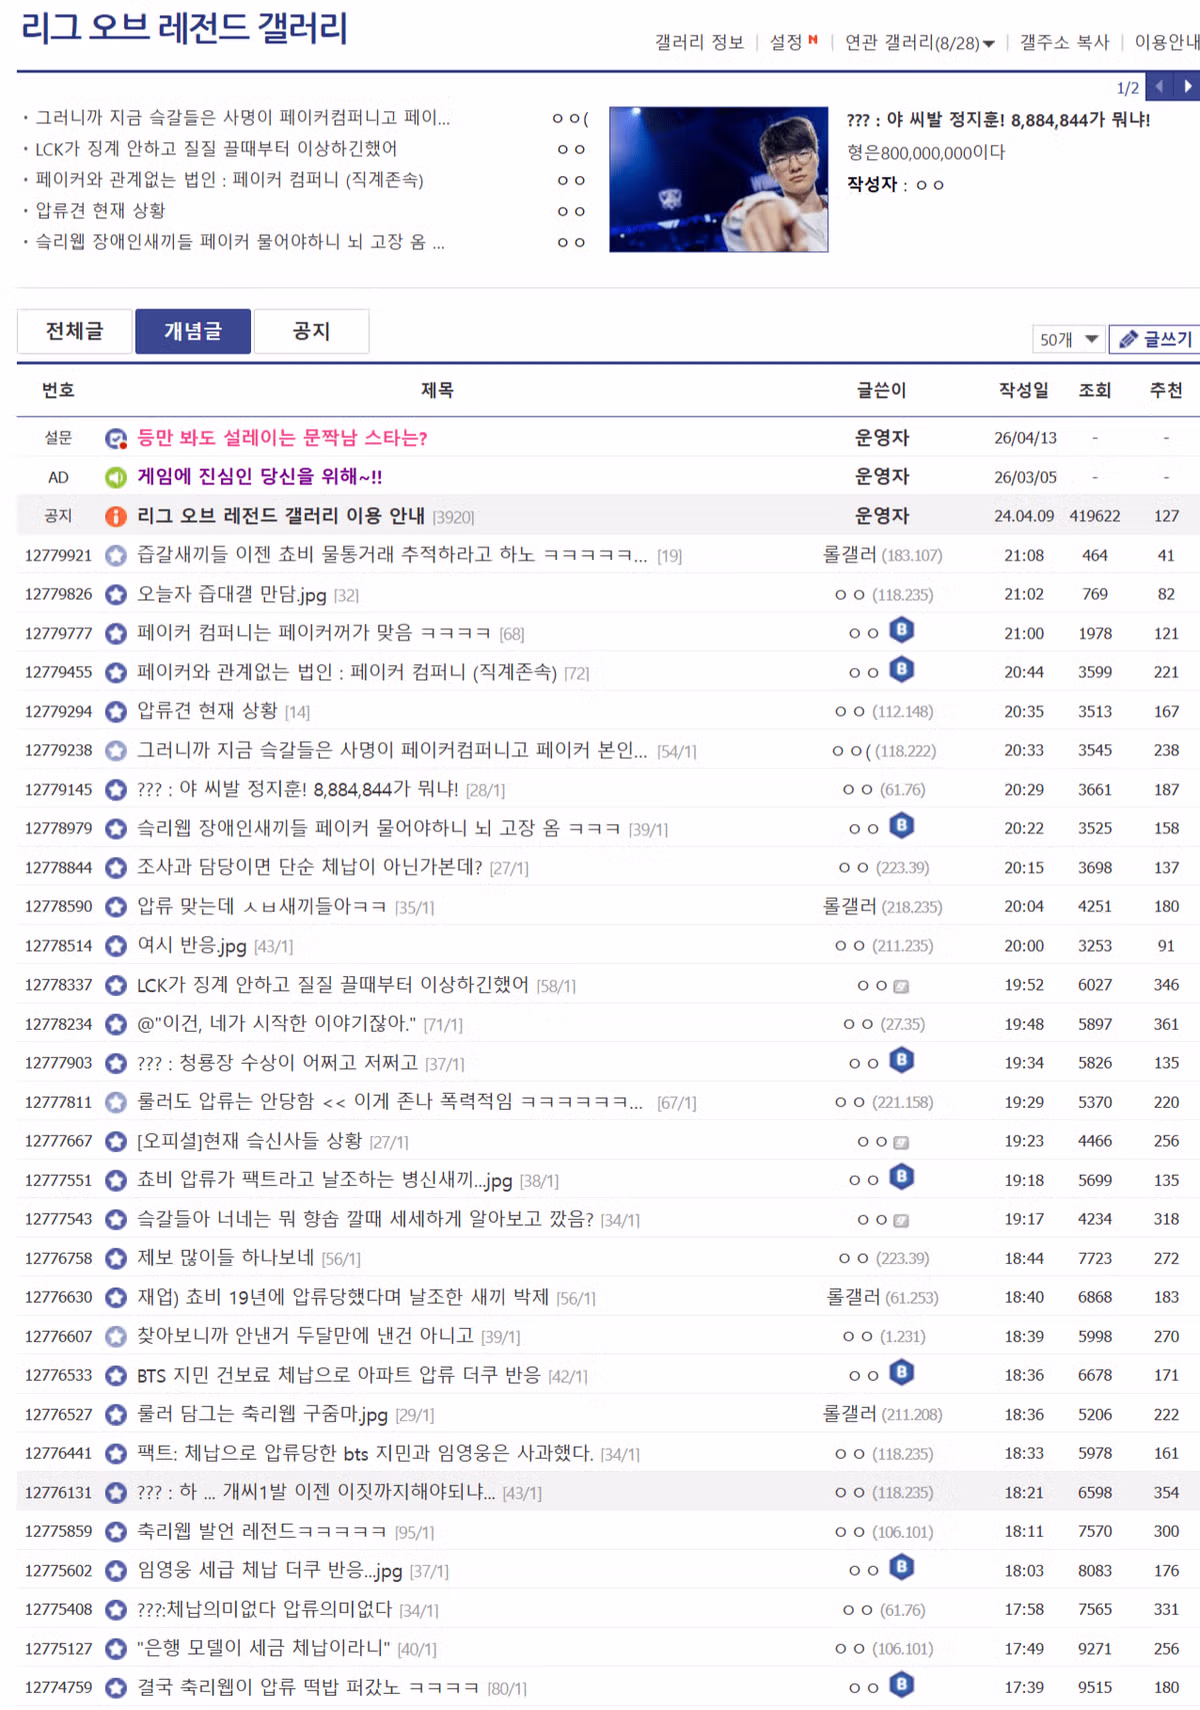Expand the 연관 갤러리(8/28) dropdown
The width and height of the screenshot is (1200, 1710).
pos(919,43)
